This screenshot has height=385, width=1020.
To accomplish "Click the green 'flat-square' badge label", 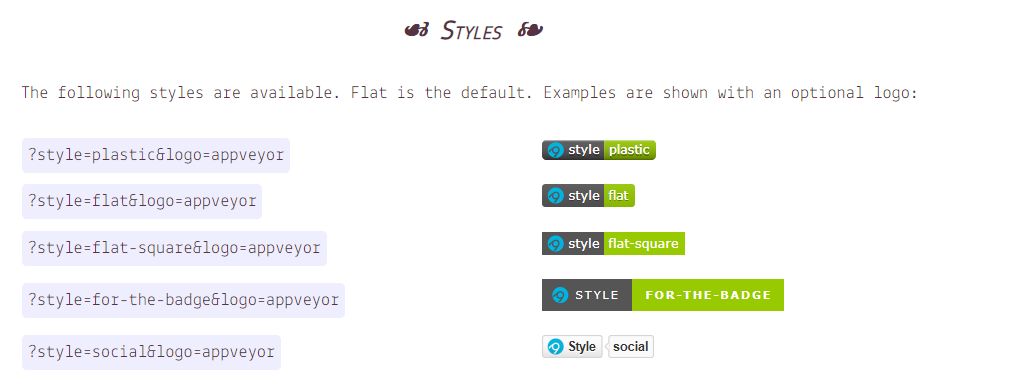I will coord(644,244).
